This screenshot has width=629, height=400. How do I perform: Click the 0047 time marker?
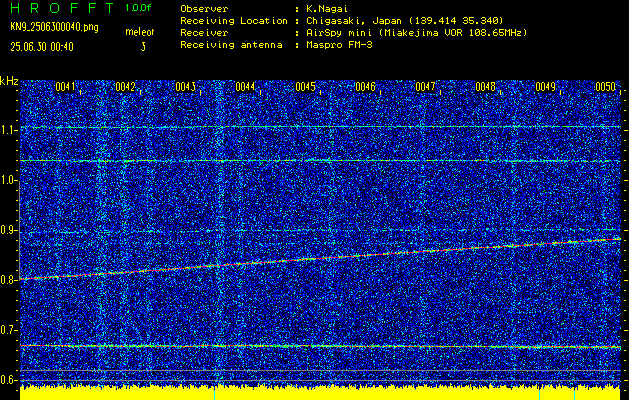point(425,87)
